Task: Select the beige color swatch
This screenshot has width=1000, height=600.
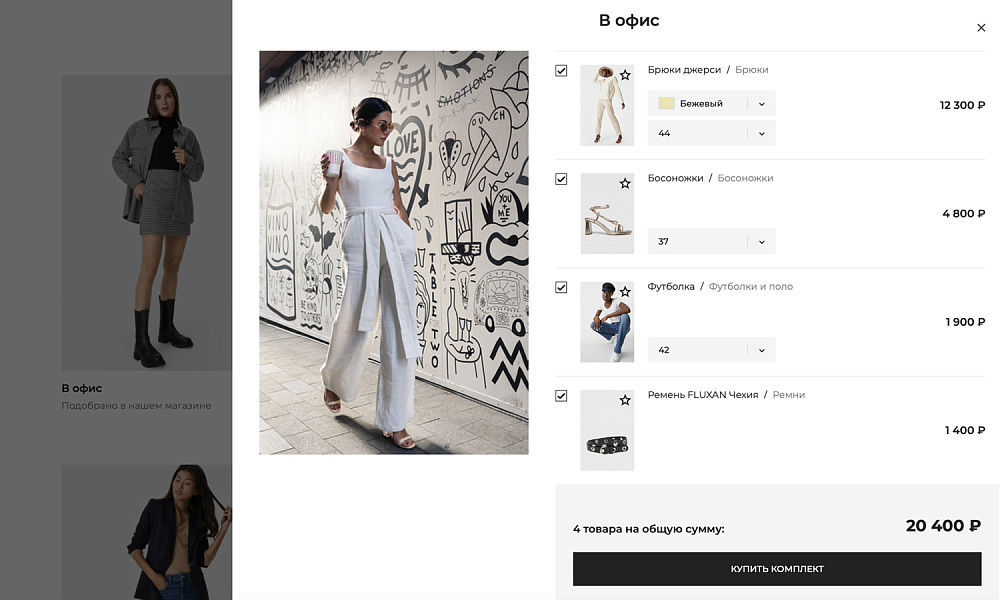Action: tap(666, 103)
